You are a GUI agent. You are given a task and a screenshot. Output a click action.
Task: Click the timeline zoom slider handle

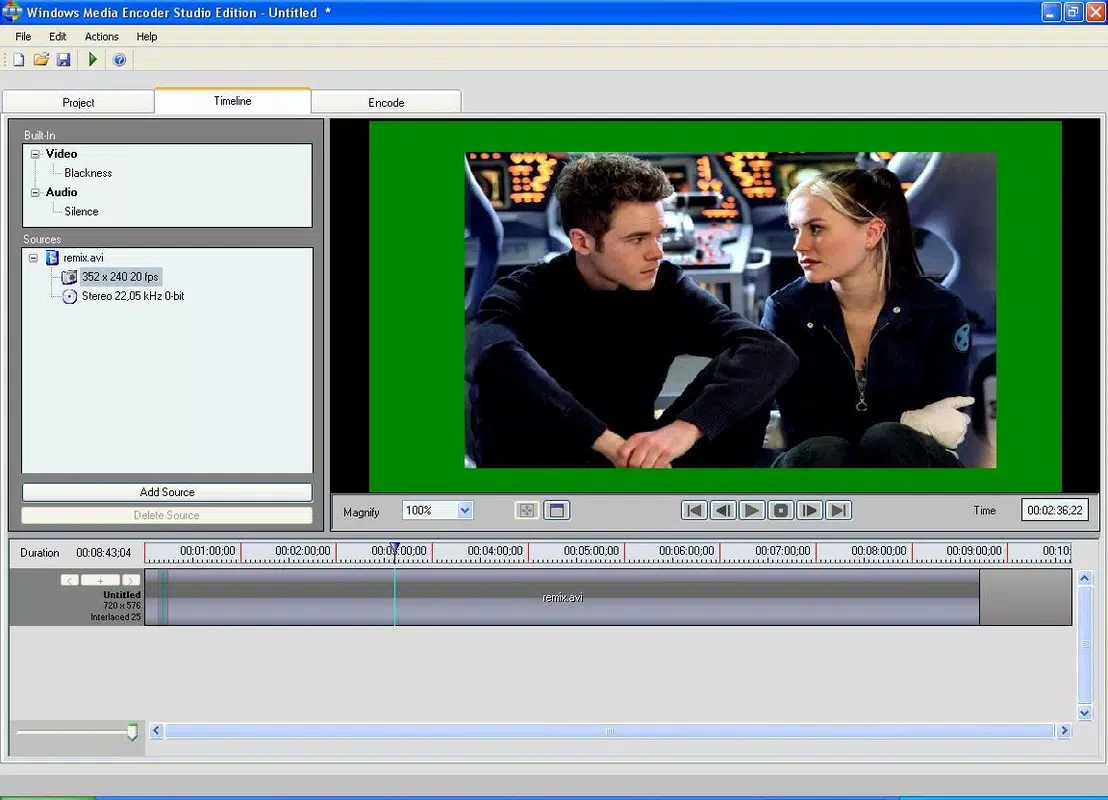tap(132, 732)
